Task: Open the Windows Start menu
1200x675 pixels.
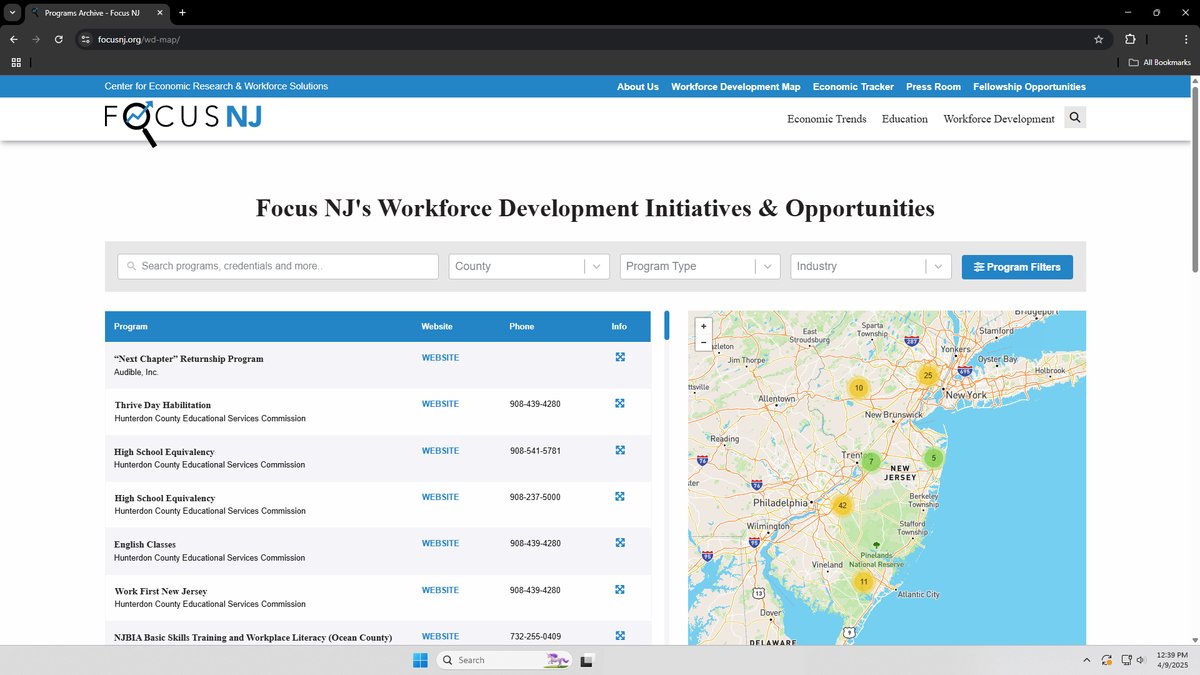Action: click(420, 660)
